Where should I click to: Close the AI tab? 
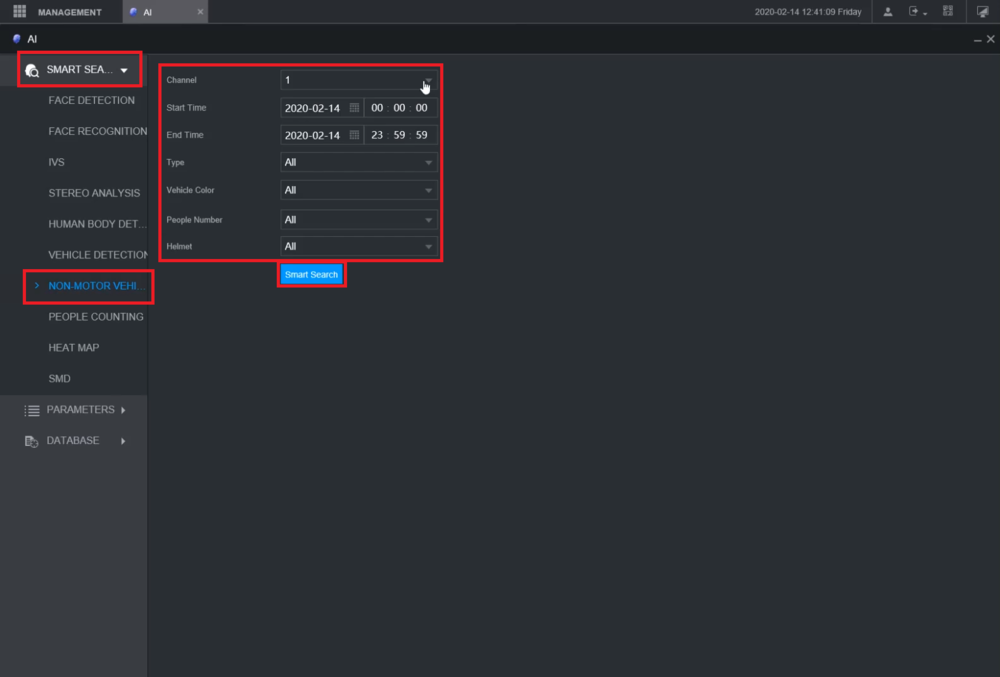click(200, 12)
